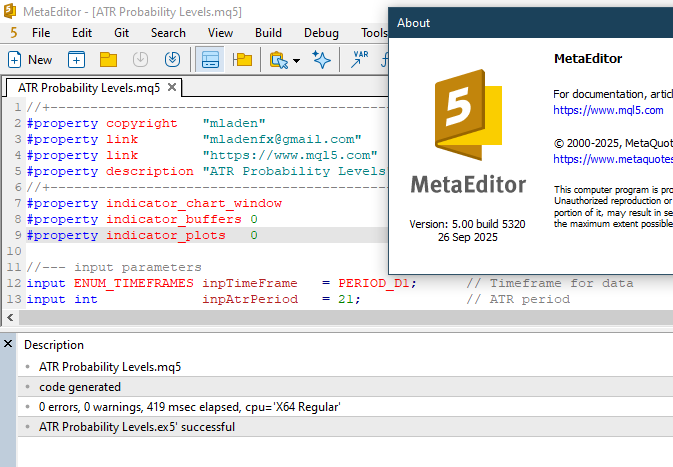Open the File menu
The width and height of the screenshot is (673, 467).
41,33
